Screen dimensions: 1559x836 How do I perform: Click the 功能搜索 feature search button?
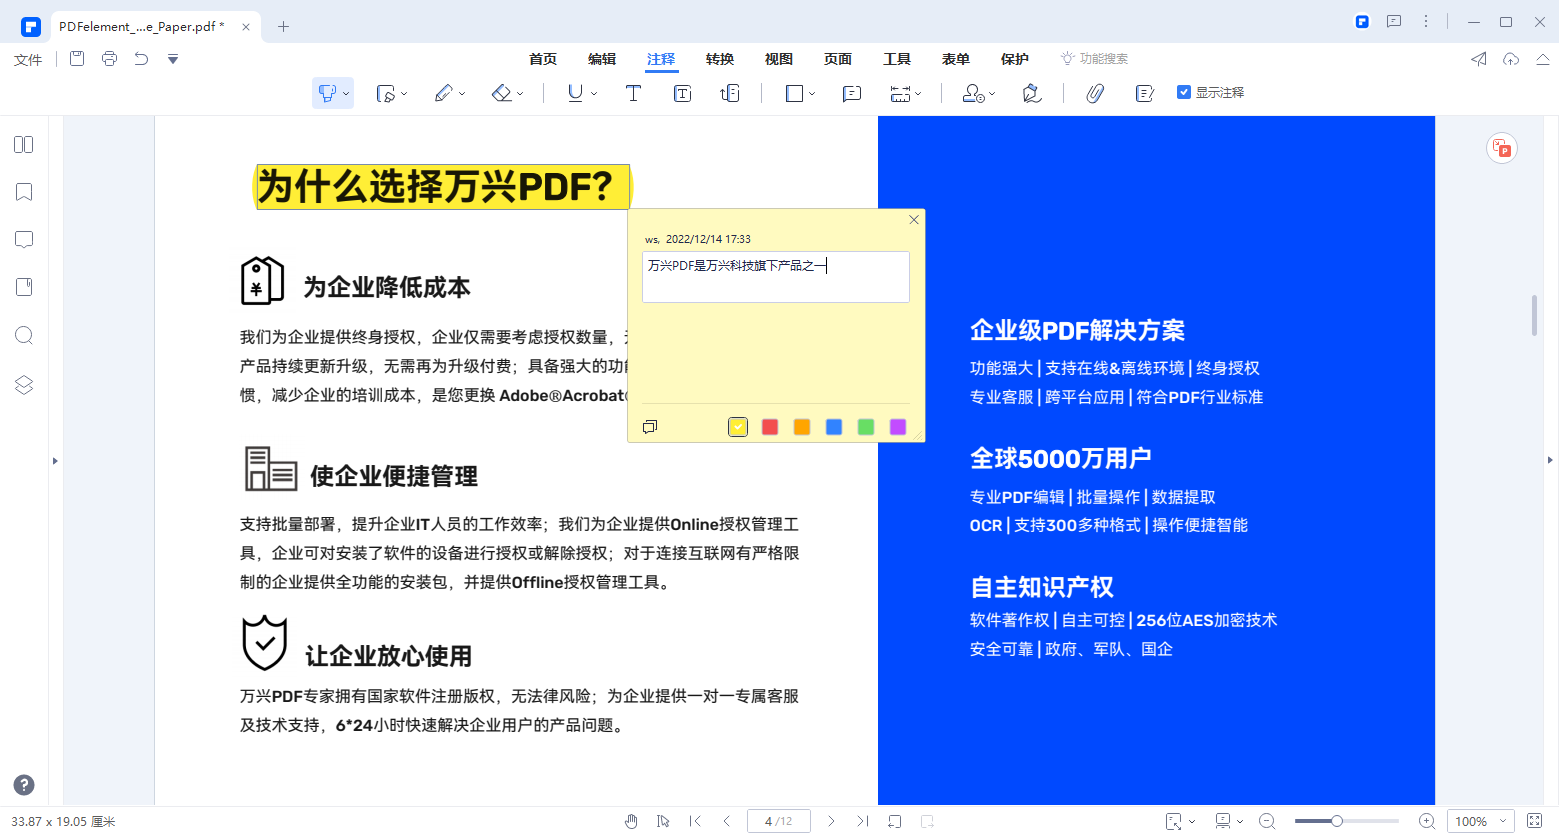(x=1095, y=58)
